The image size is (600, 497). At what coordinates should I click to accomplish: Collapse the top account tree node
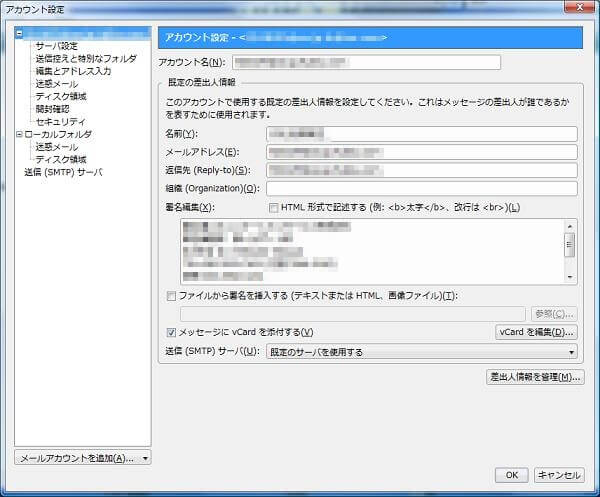pos(19,34)
